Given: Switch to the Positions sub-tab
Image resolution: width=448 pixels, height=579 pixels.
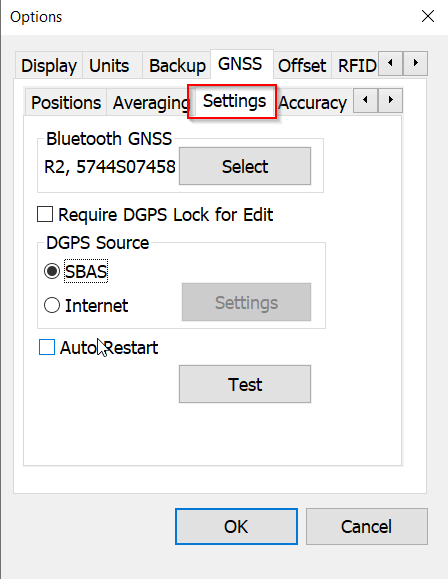Looking at the screenshot, I should (66, 102).
